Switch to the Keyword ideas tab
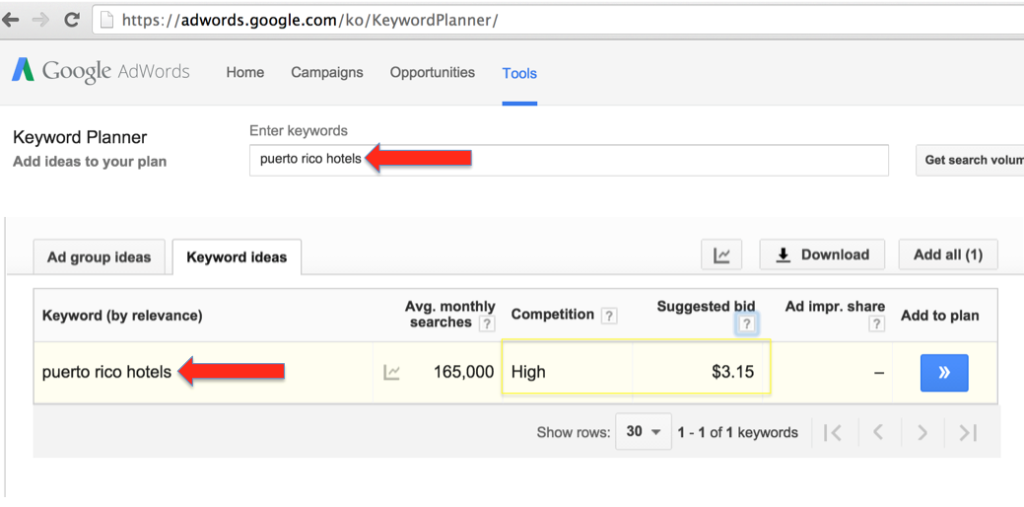1024x507 pixels. [236, 257]
